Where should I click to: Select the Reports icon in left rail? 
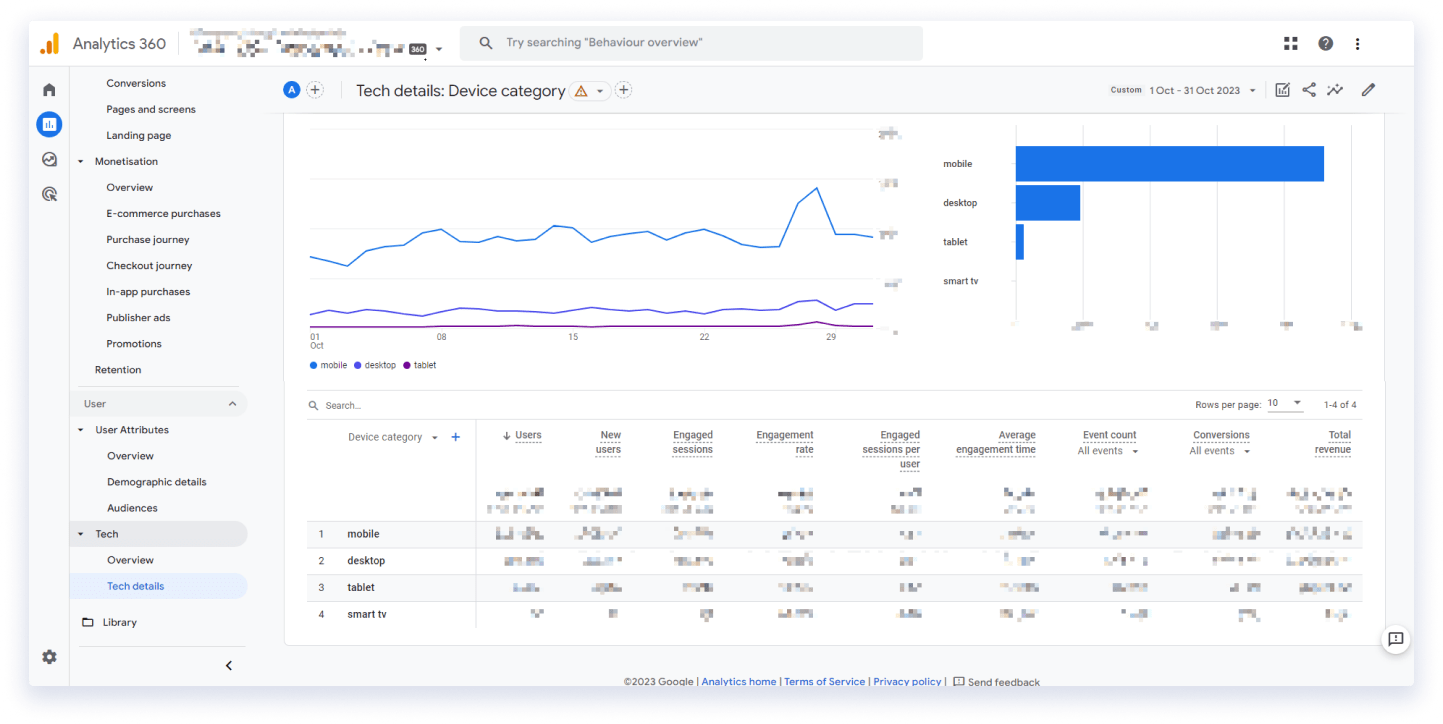tap(49, 124)
